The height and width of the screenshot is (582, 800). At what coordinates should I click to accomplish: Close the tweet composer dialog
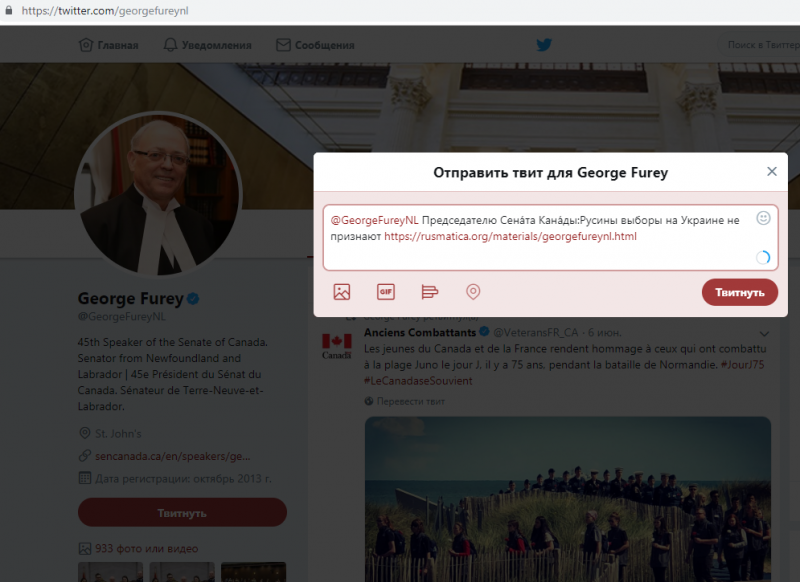click(772, 171)
